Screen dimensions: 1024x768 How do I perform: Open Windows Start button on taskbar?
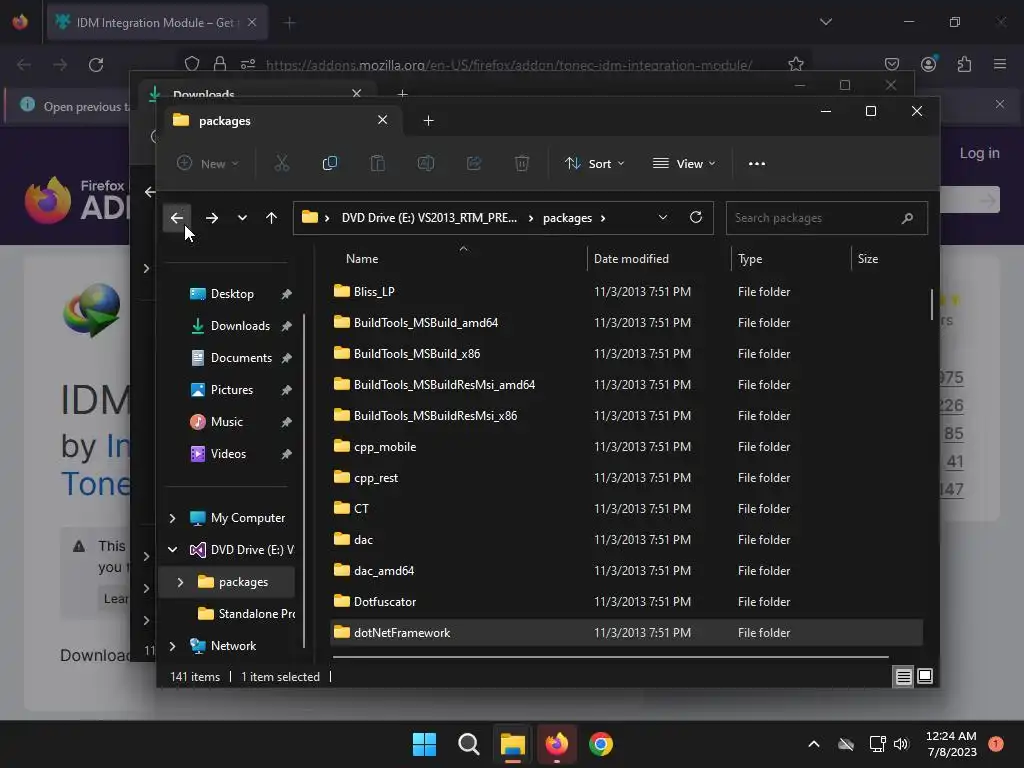424,744
